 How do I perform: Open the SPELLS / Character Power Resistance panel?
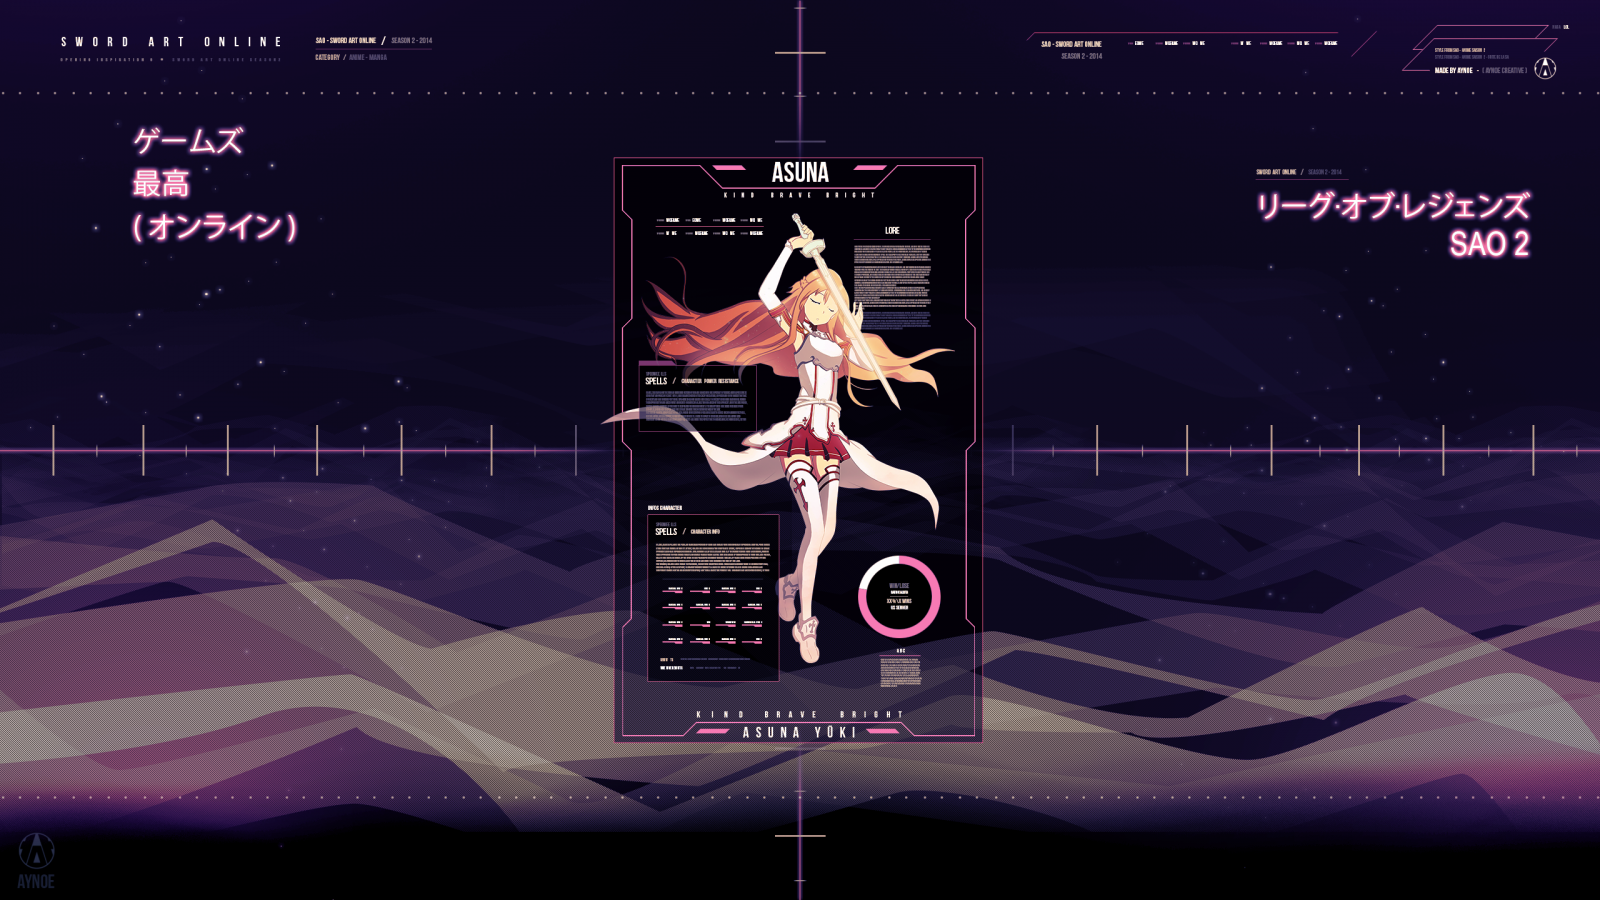click(697, 397)
